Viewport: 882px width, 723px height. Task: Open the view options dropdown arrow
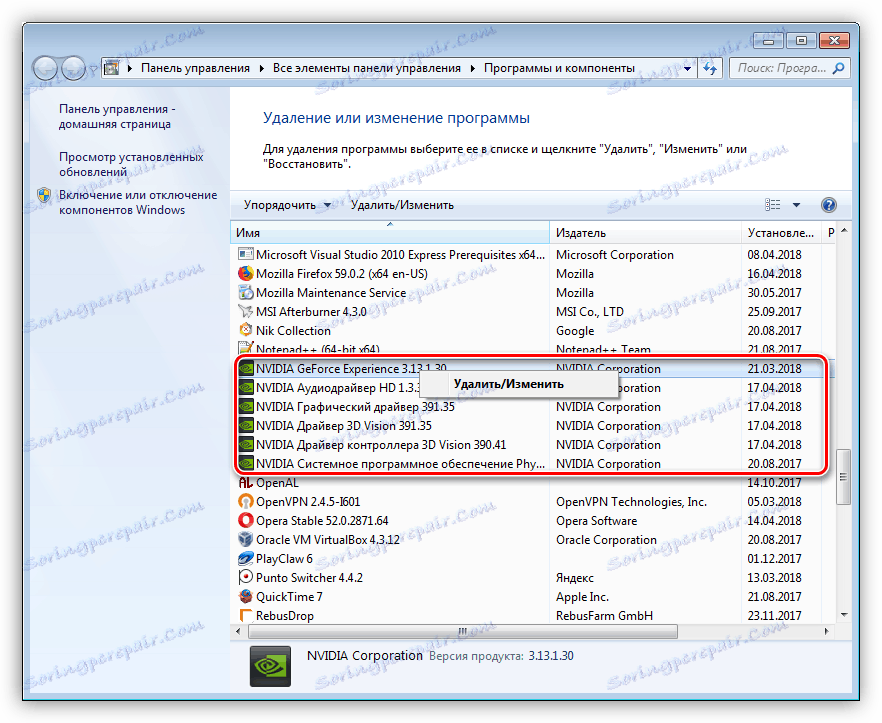[796, 205]
